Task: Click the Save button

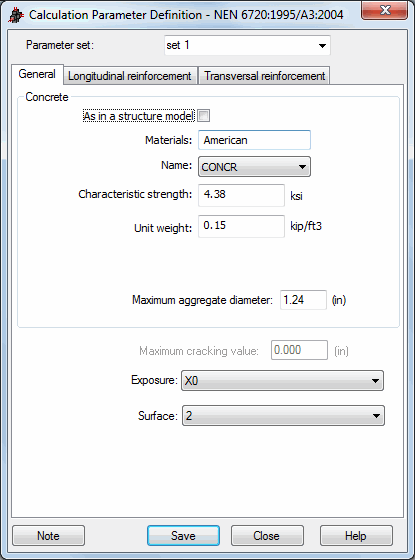Action: click(x=183, y=536)
